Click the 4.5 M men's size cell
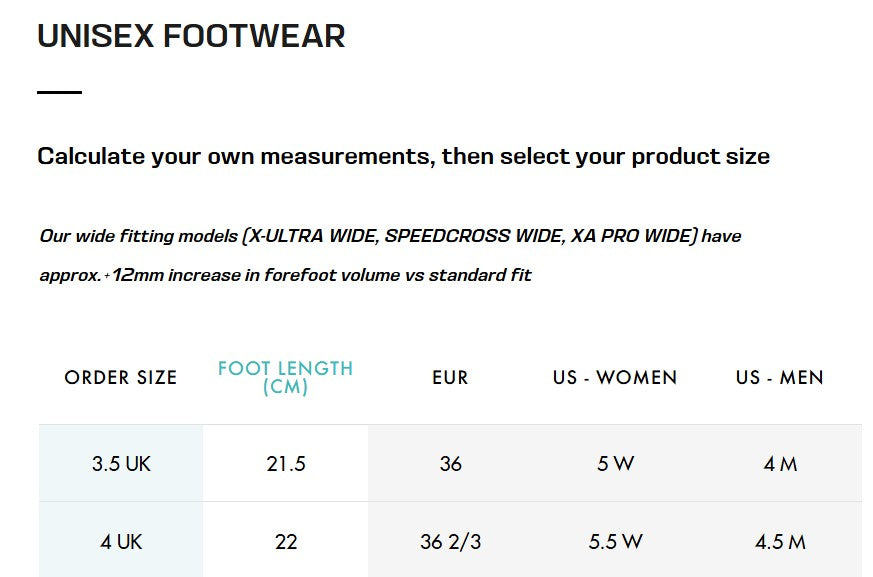Image resolution: width=873 pixels, height=577 pixels. (780, 542)
